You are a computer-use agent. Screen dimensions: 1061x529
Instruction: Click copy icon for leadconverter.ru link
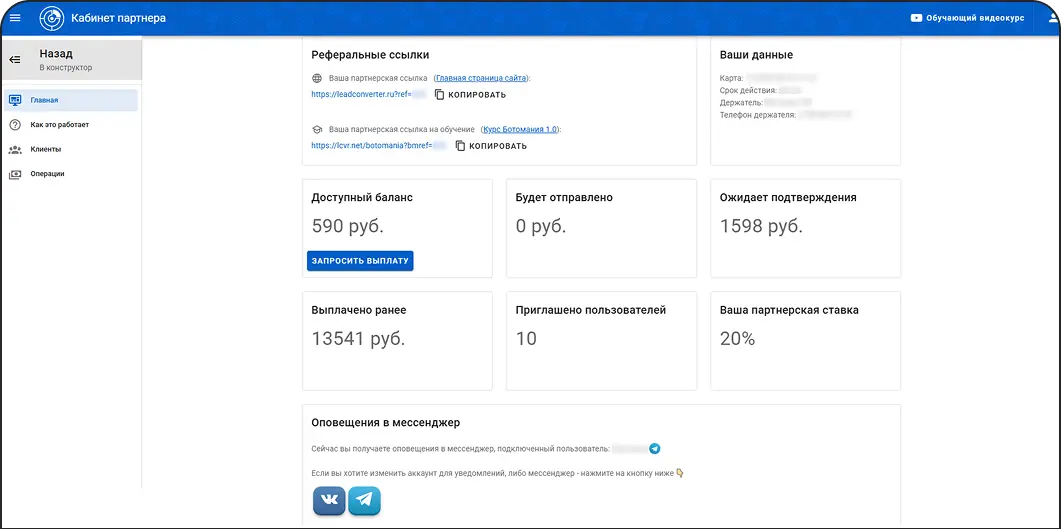[439, 95]
